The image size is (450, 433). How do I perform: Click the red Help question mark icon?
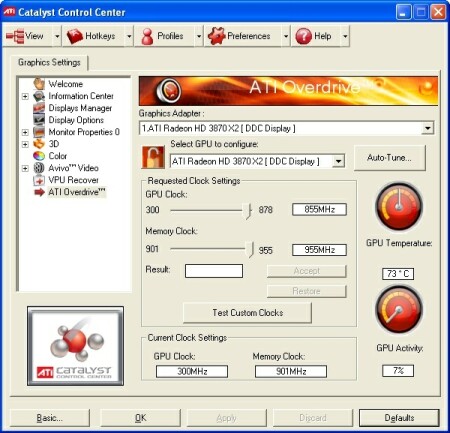(304, 36)
